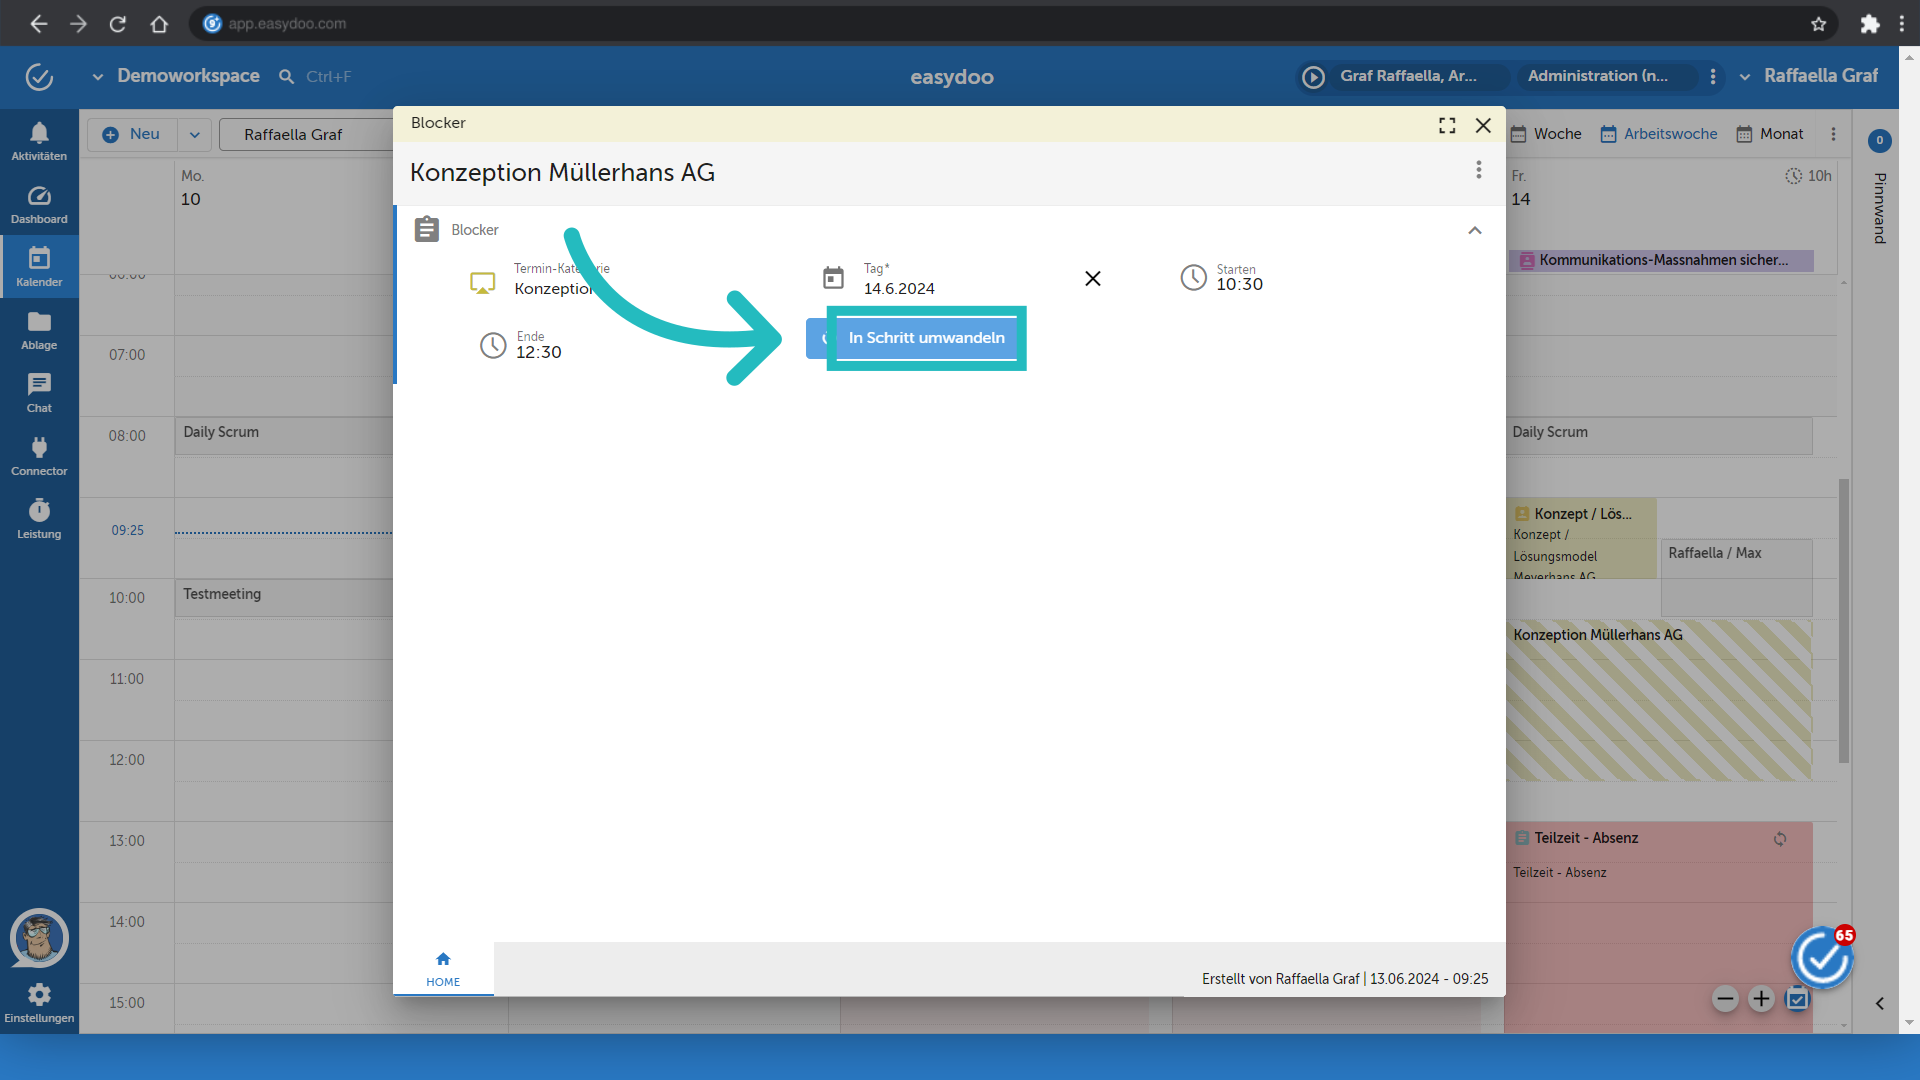Expand the three-dot menu in Blocker header
Viewport: 1920px width, 1080px height.
pyautogui.click(x=1478, y=170)
